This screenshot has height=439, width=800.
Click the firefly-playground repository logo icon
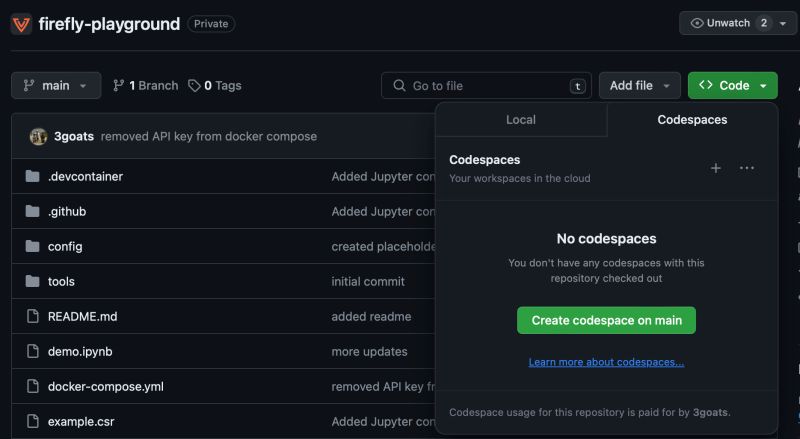(21, 24)
